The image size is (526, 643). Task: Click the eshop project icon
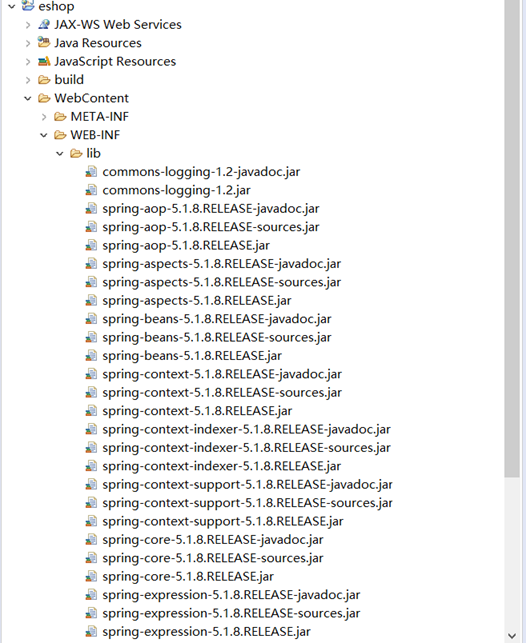(x=28, y=6)
